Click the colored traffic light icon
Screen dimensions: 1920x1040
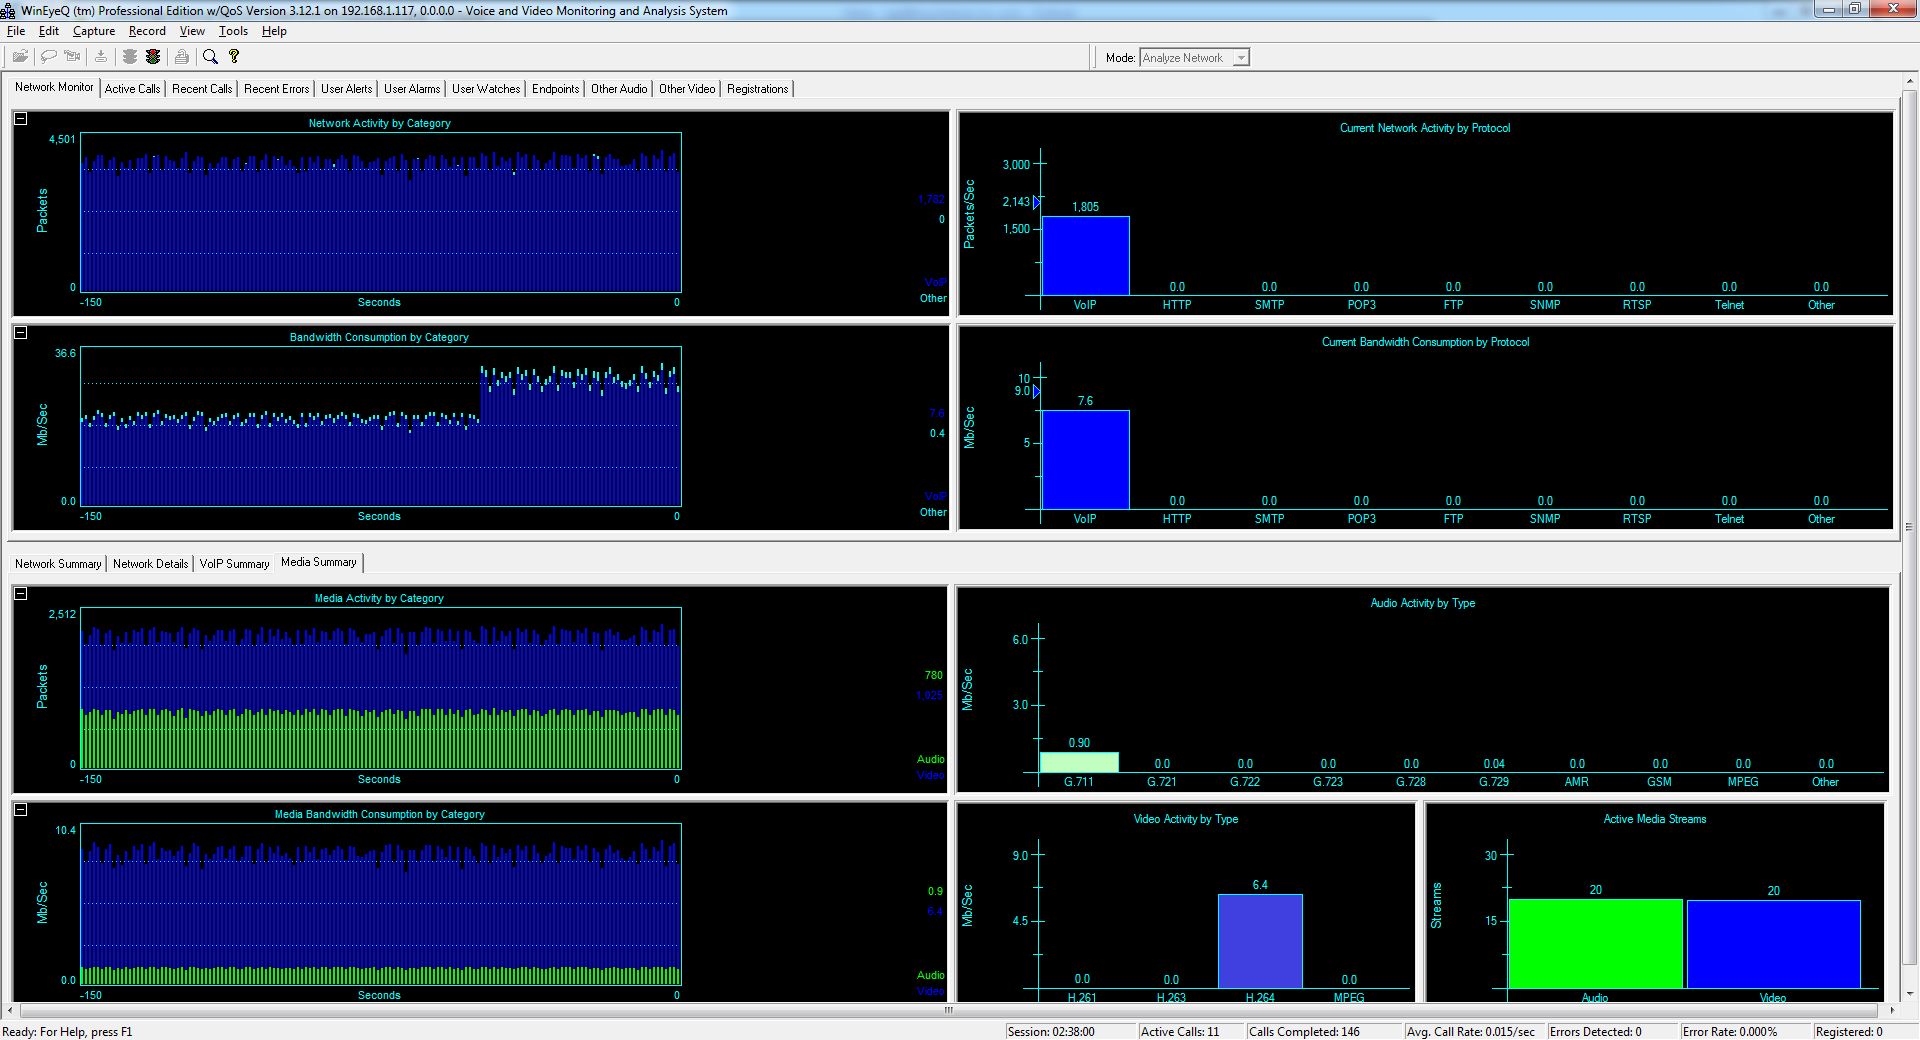(x=153, y=57)
